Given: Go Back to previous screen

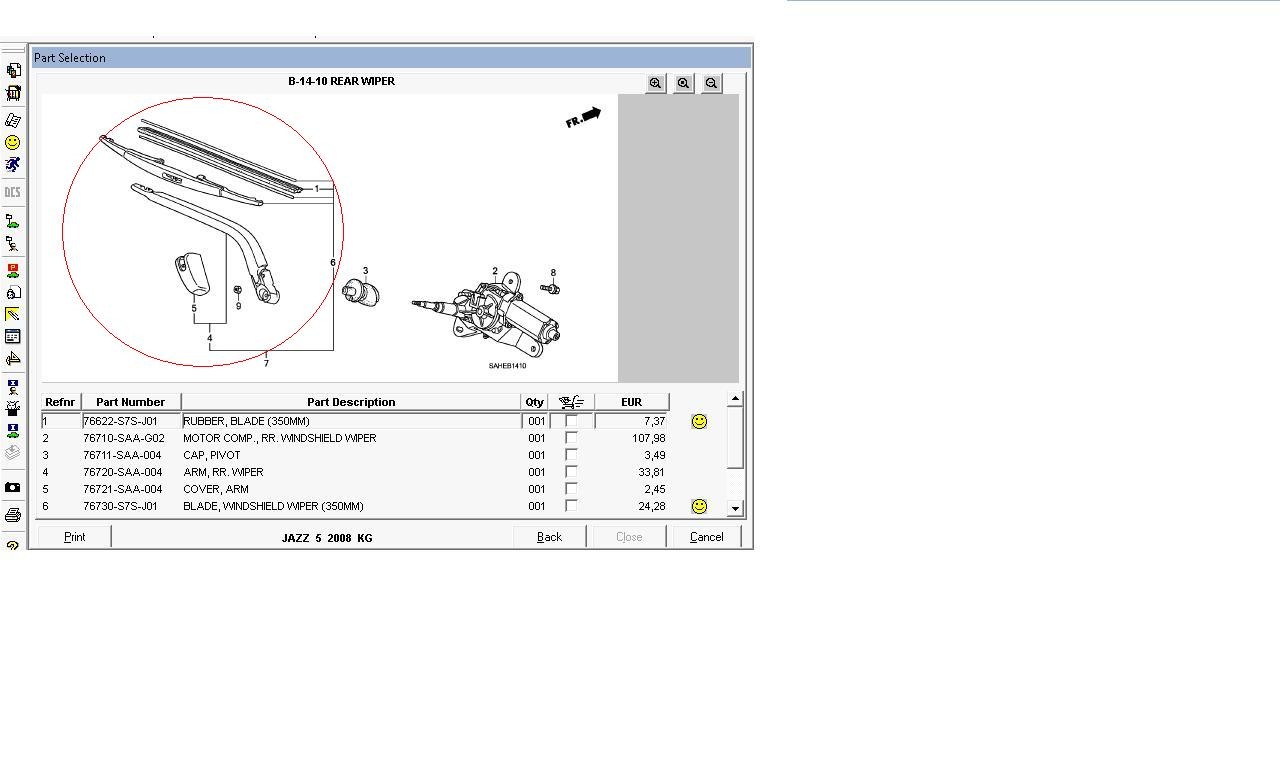Looking at the screenshot, I should point(549,537).
